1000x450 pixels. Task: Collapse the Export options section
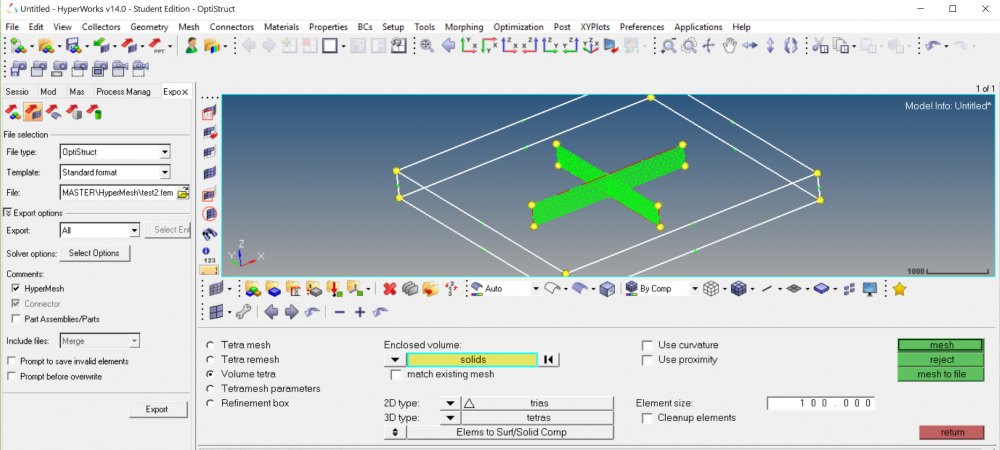[8, 213]
